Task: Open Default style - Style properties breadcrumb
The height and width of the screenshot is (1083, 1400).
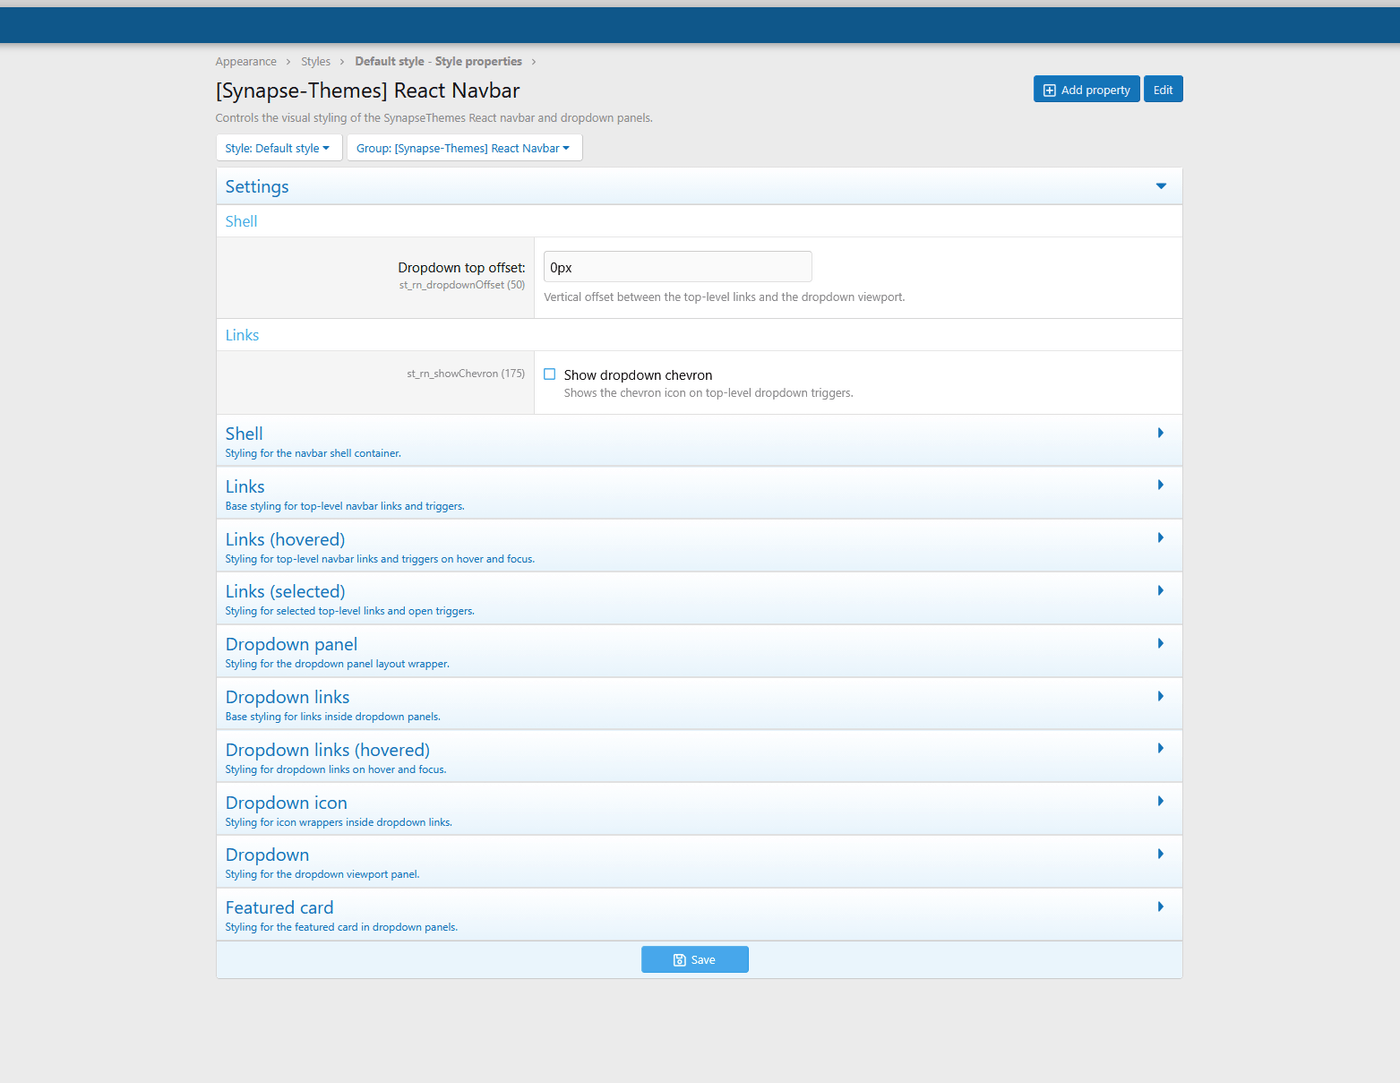Action: pyautogui.click(x=438, y=62)
